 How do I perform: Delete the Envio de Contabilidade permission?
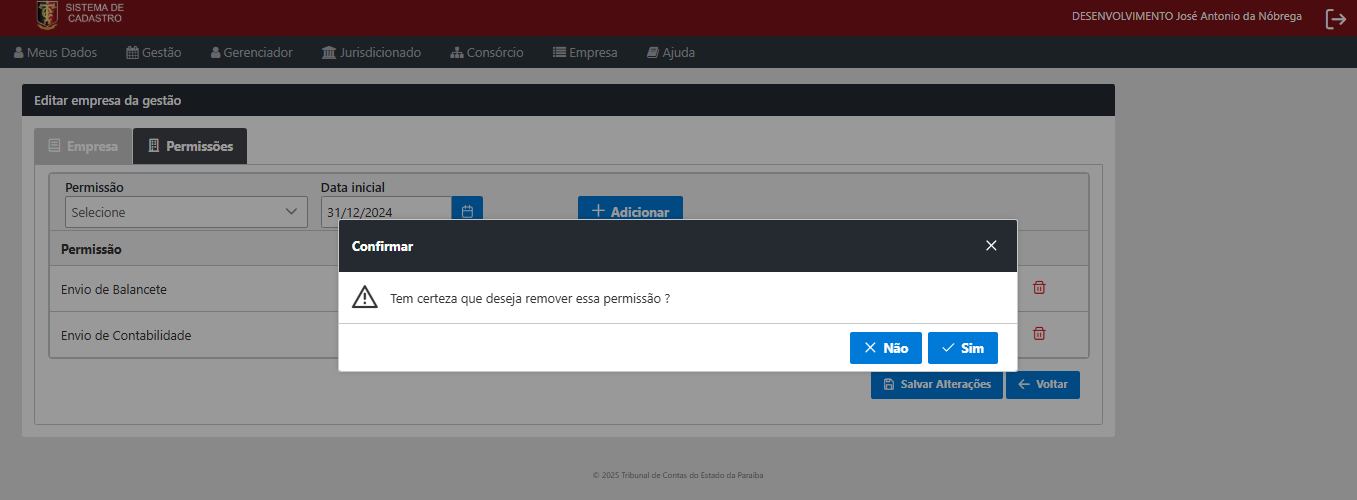click(x=1039, y=334)
